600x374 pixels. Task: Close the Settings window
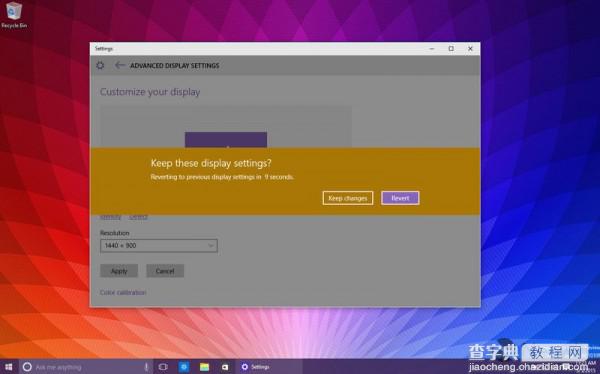[470, 49]
